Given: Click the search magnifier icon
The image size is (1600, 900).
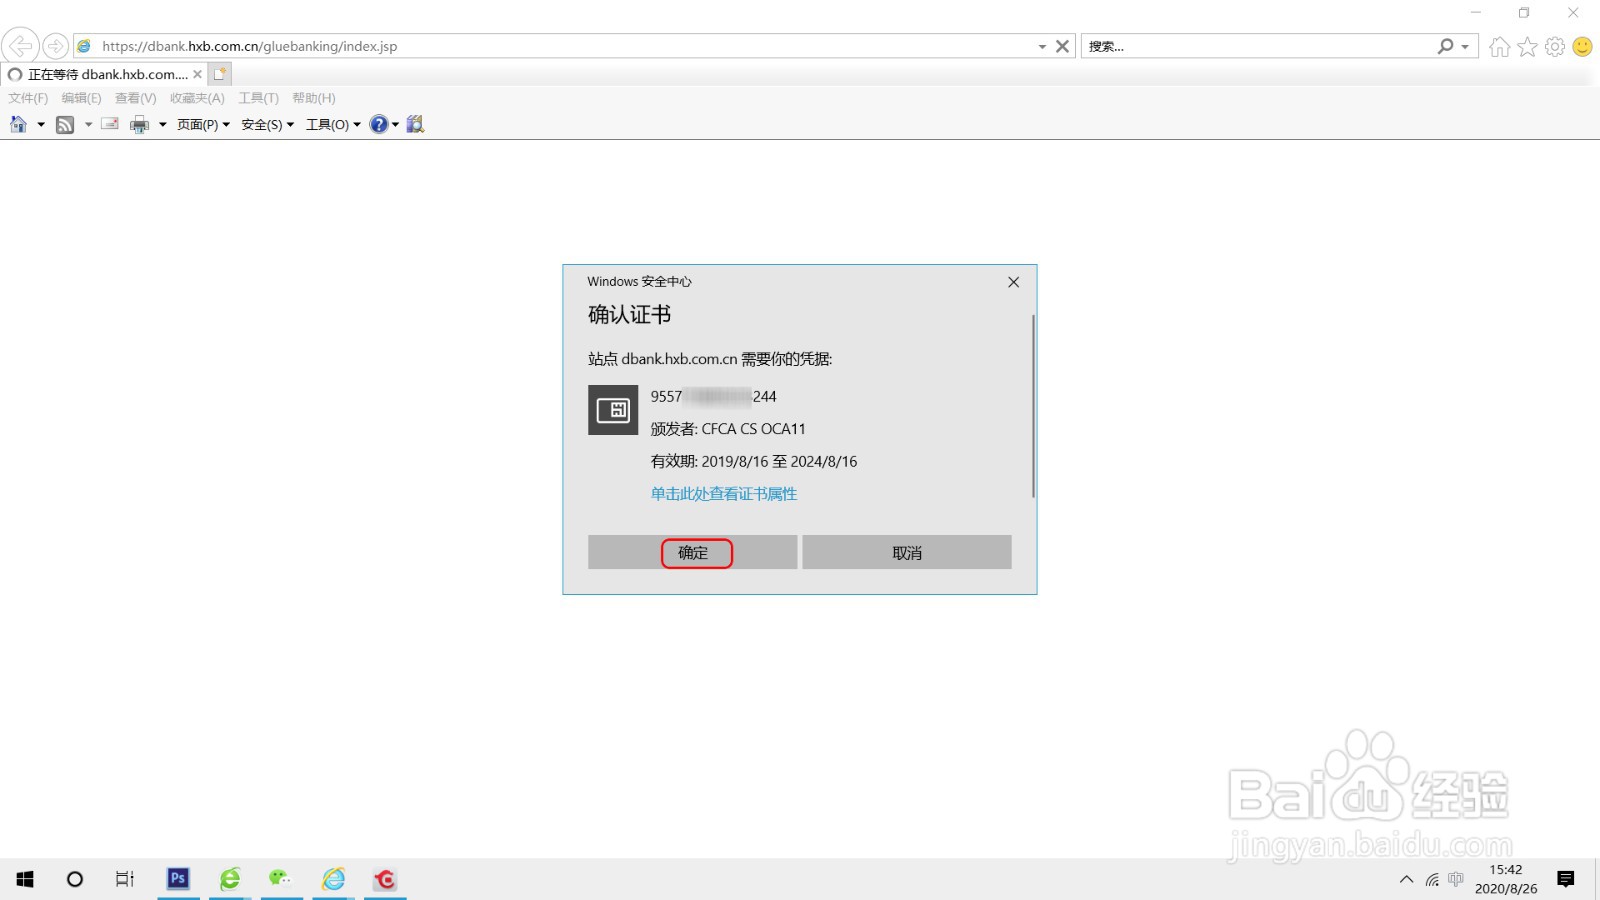Looking at the screenshot, I should (x=1445, y=46).
